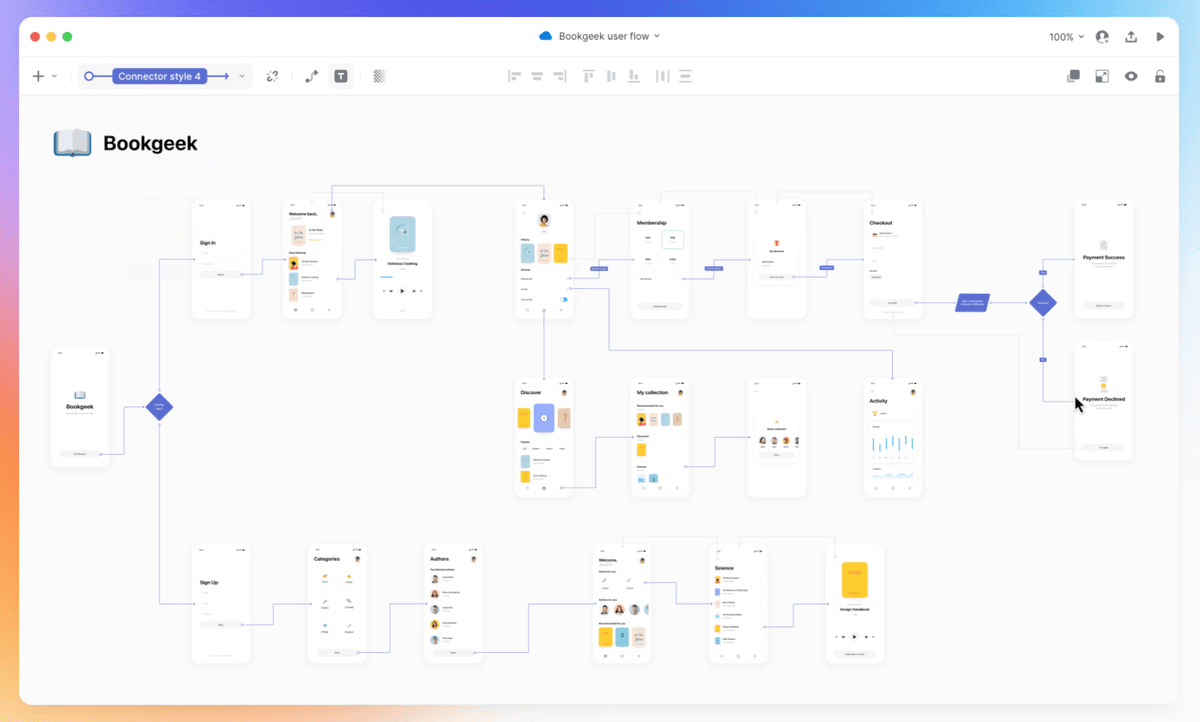The height and width of the screenshot is (722, 1200).
Task: Select the Discover screen artboard
Action: [544, 437]
